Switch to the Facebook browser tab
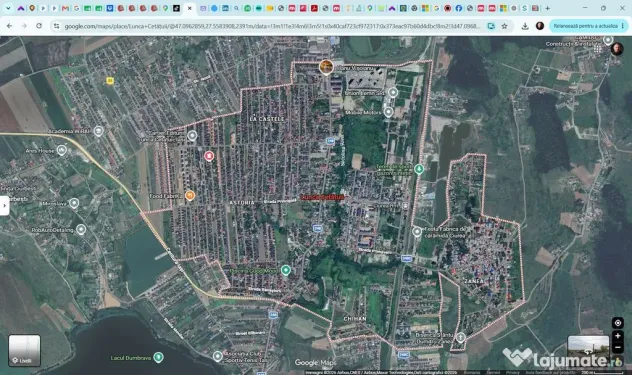The image size is (632, 375). pos(459,8)
